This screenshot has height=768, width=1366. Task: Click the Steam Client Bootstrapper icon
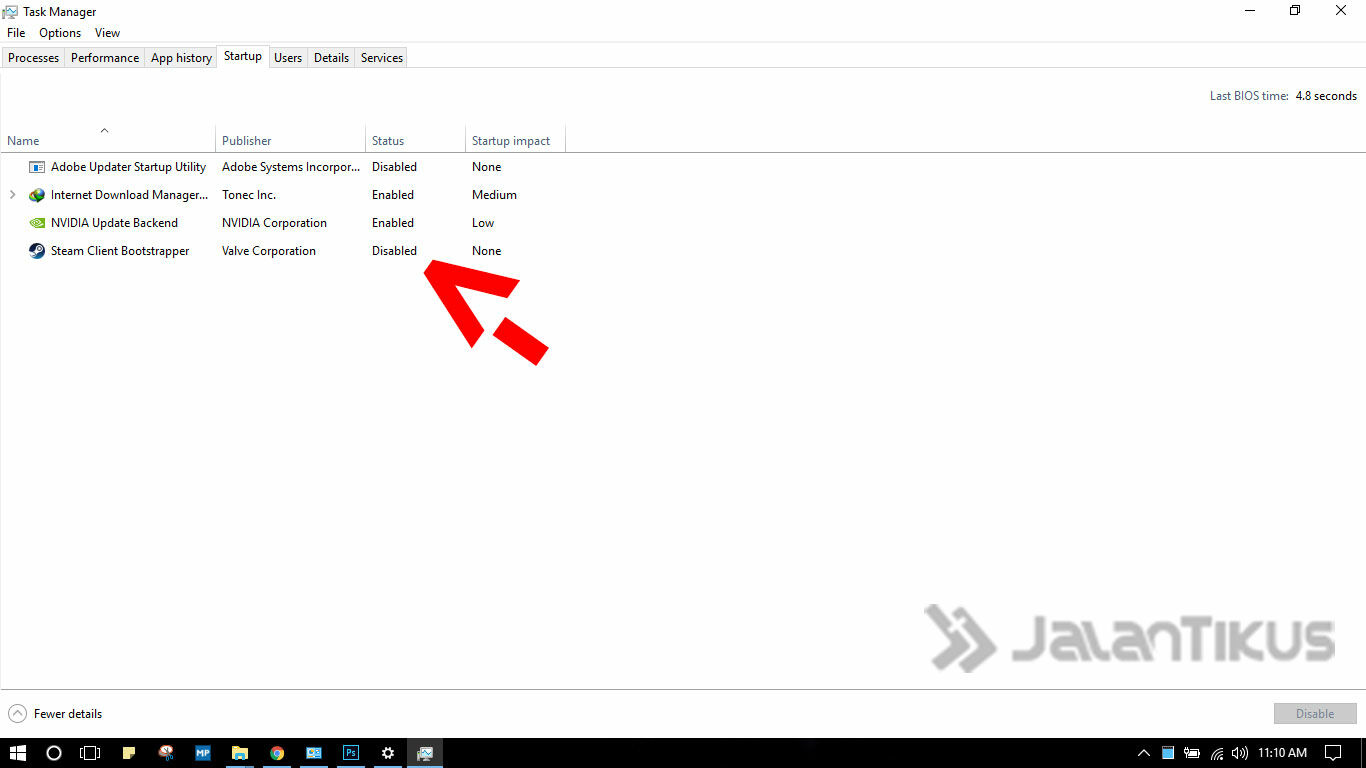37,251
